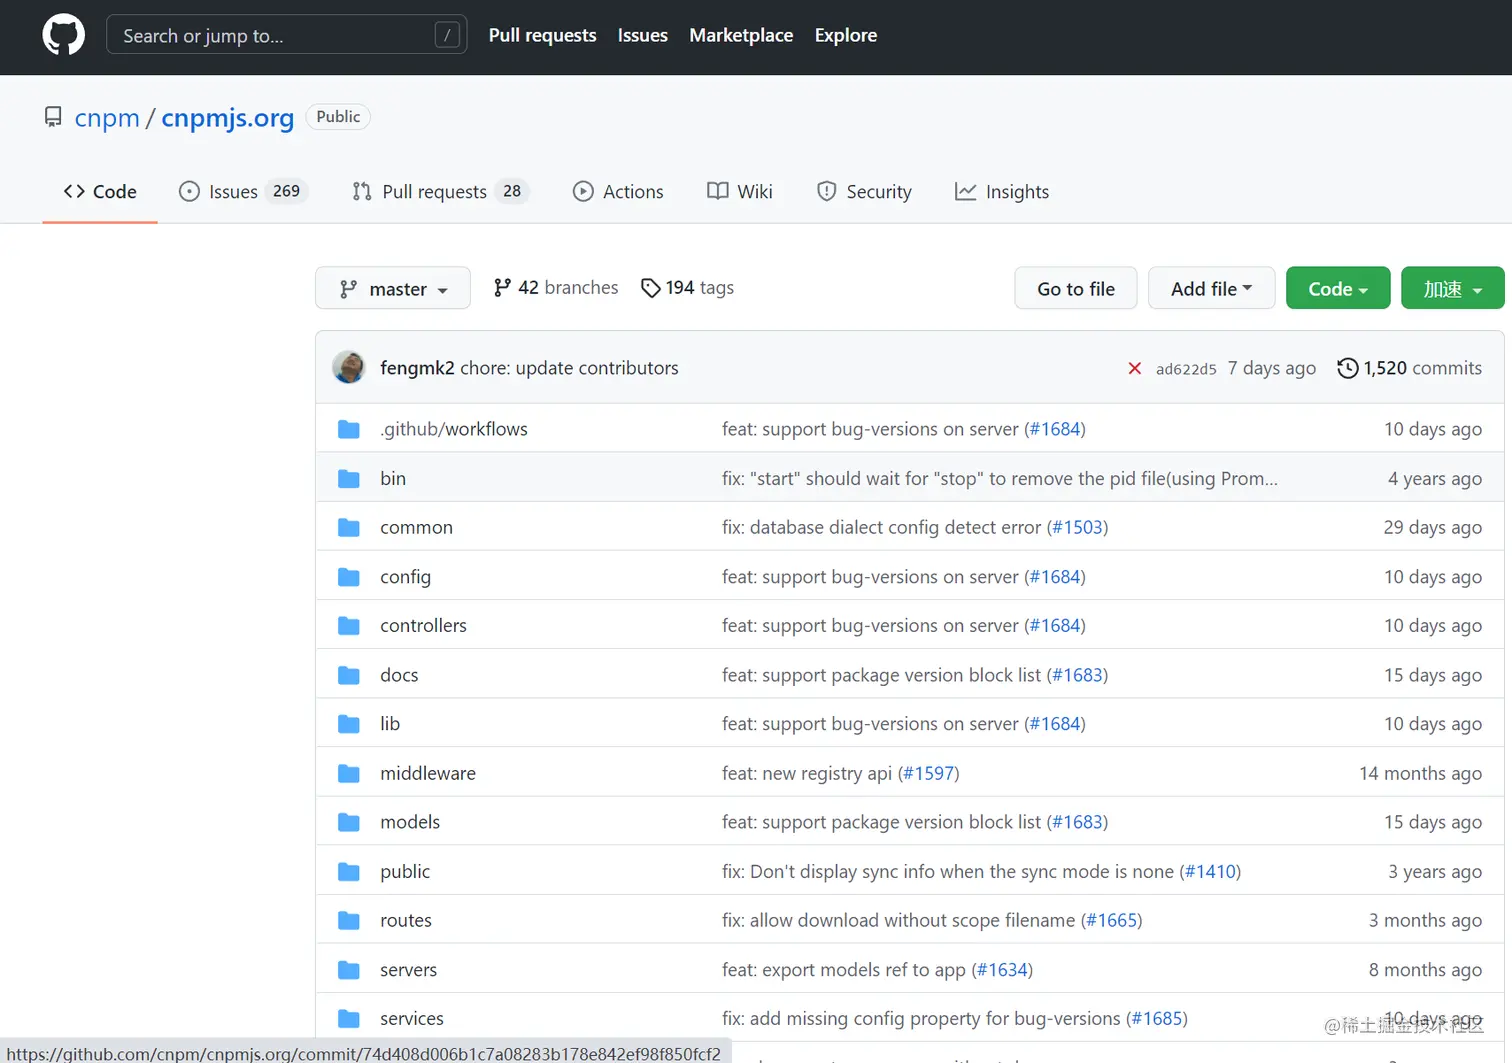Open the green Code dropdown
1512x1063 pixels.
(1338, 288)
